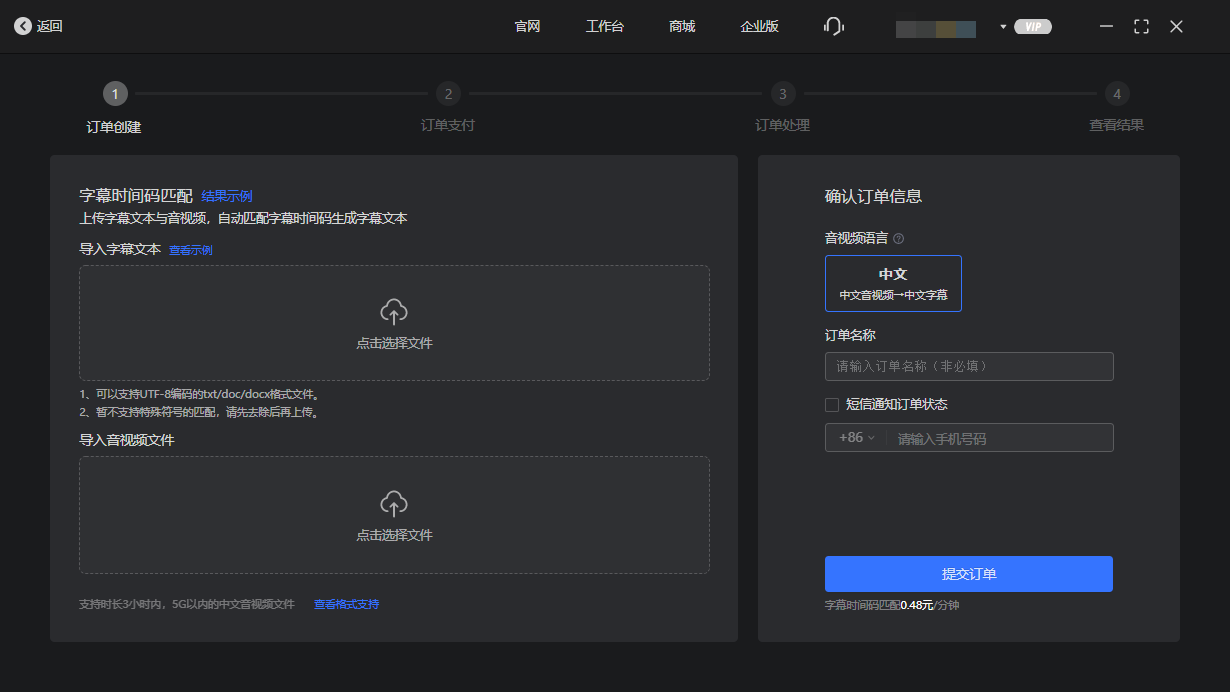Click 查看结果 step label

tap(1116, 125)
